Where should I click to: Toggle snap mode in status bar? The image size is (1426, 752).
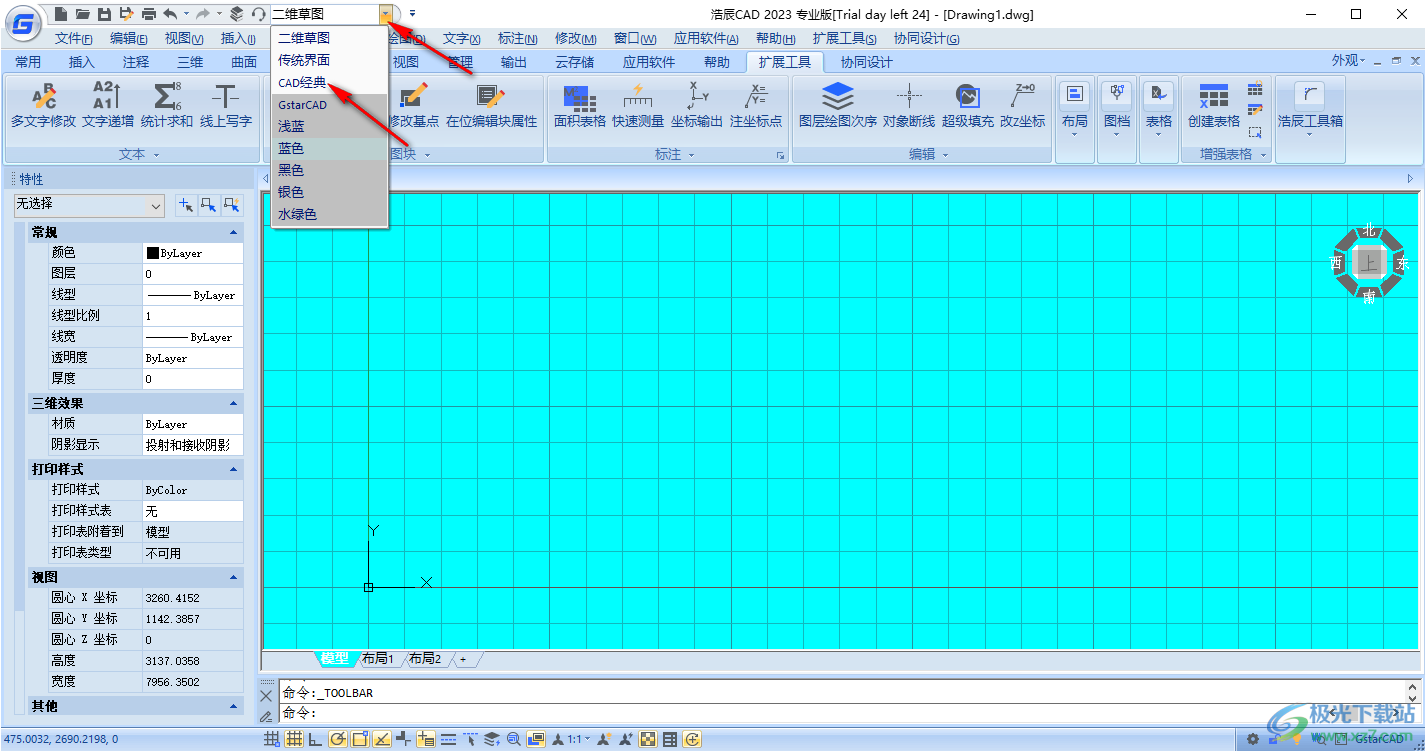[x=272, y=740]
